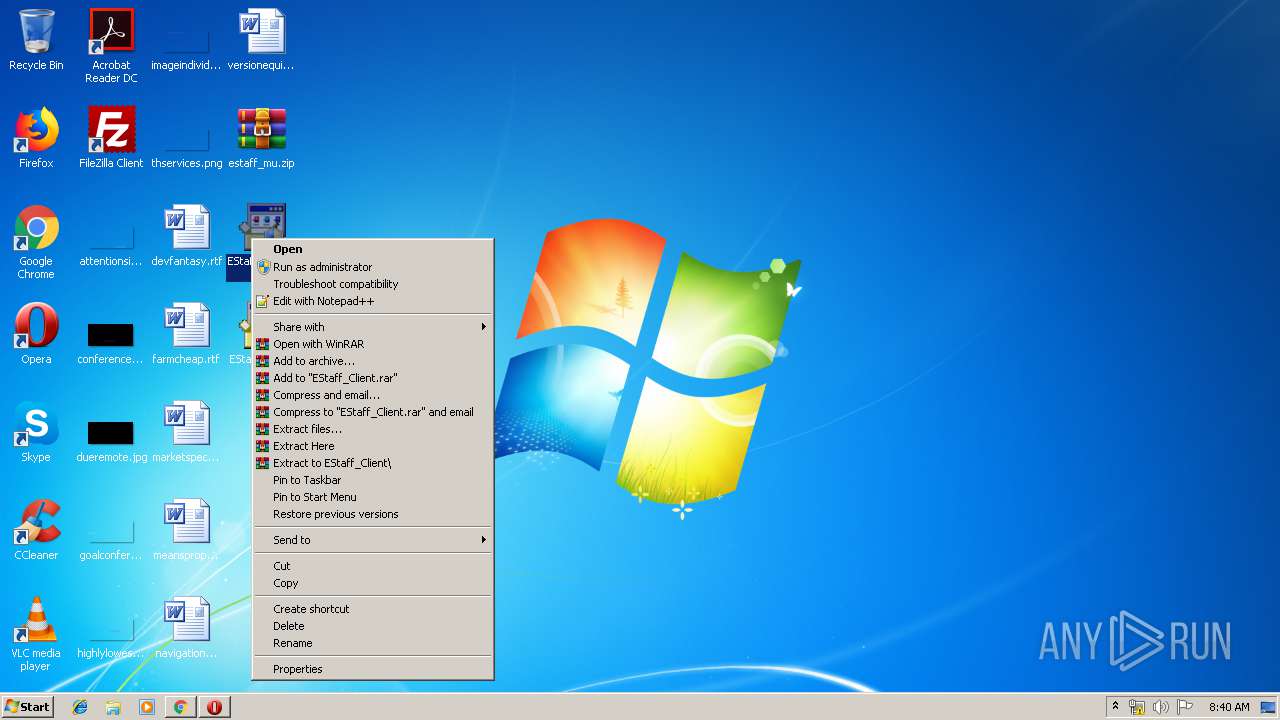Select Troubleshoot compatibility menu entry
This screenshot has height=720, width=1280.
pos(372,284)
